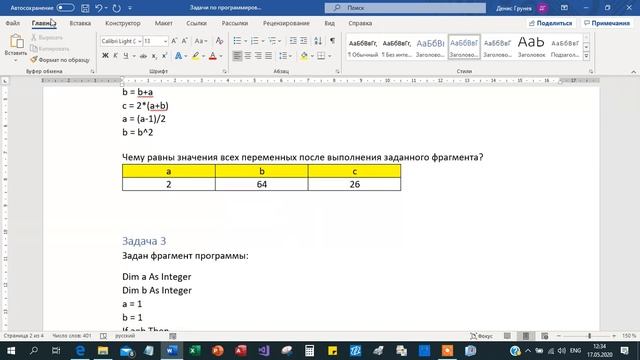Screen dimensions: 640x360
Task: Click Копировать in clipboard group
Action: [x=50, y=49]
